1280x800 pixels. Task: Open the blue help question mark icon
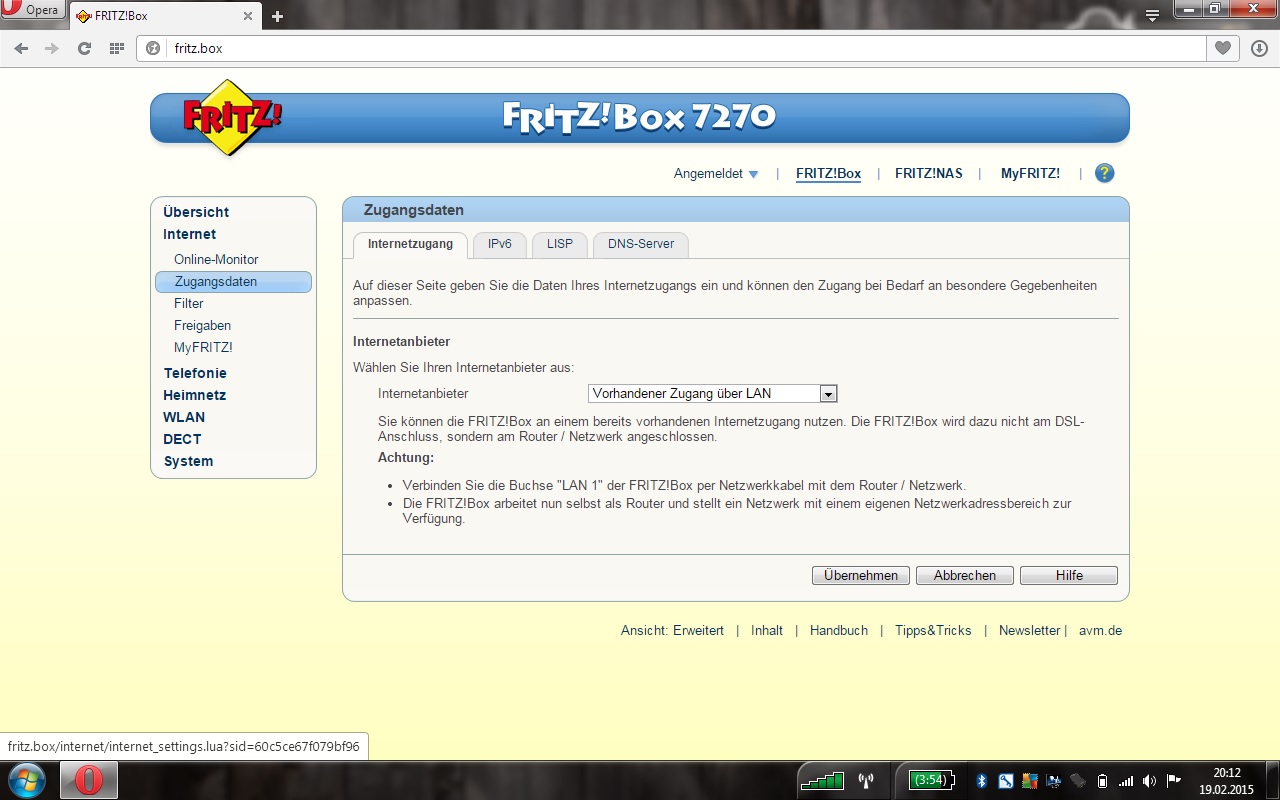tap(1104, 173)
